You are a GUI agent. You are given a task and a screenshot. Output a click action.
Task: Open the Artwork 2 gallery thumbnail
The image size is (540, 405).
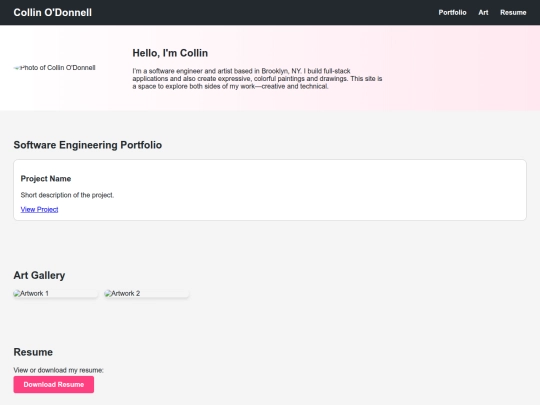[x=147, y=293]
